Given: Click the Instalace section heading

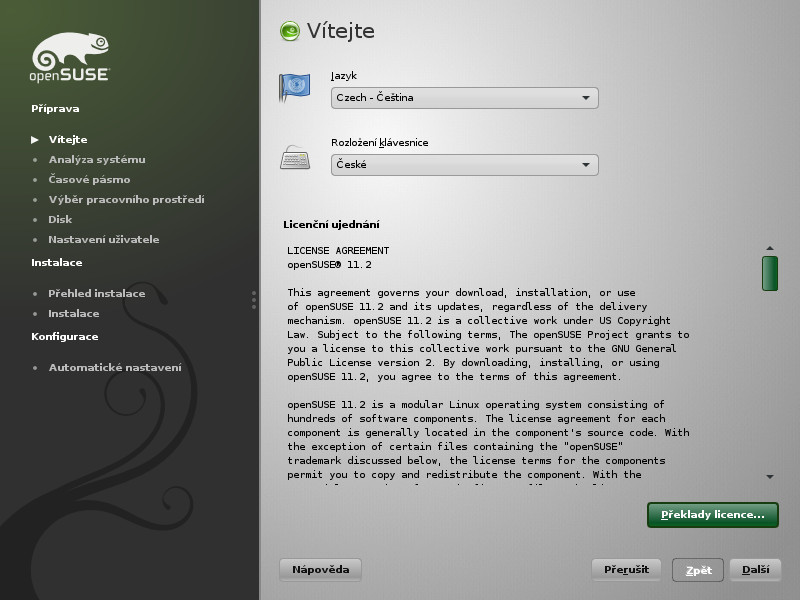Looking at the screenshot, I should click(57, 263).
